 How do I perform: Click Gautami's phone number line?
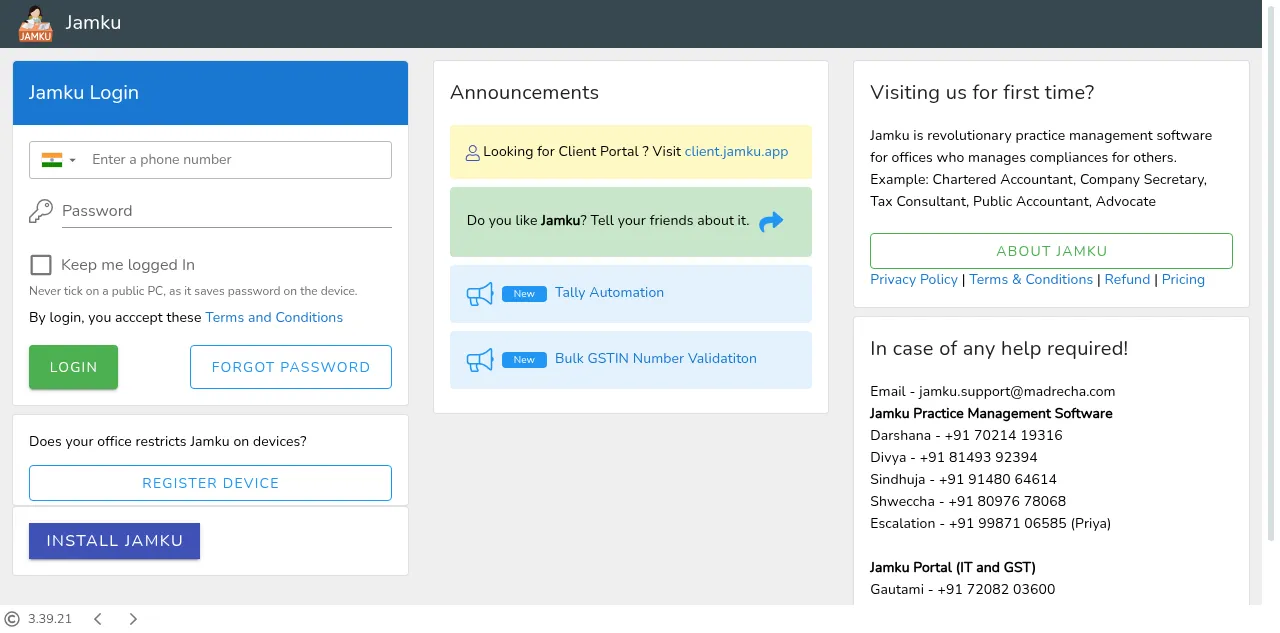click(x=962, y=589)
